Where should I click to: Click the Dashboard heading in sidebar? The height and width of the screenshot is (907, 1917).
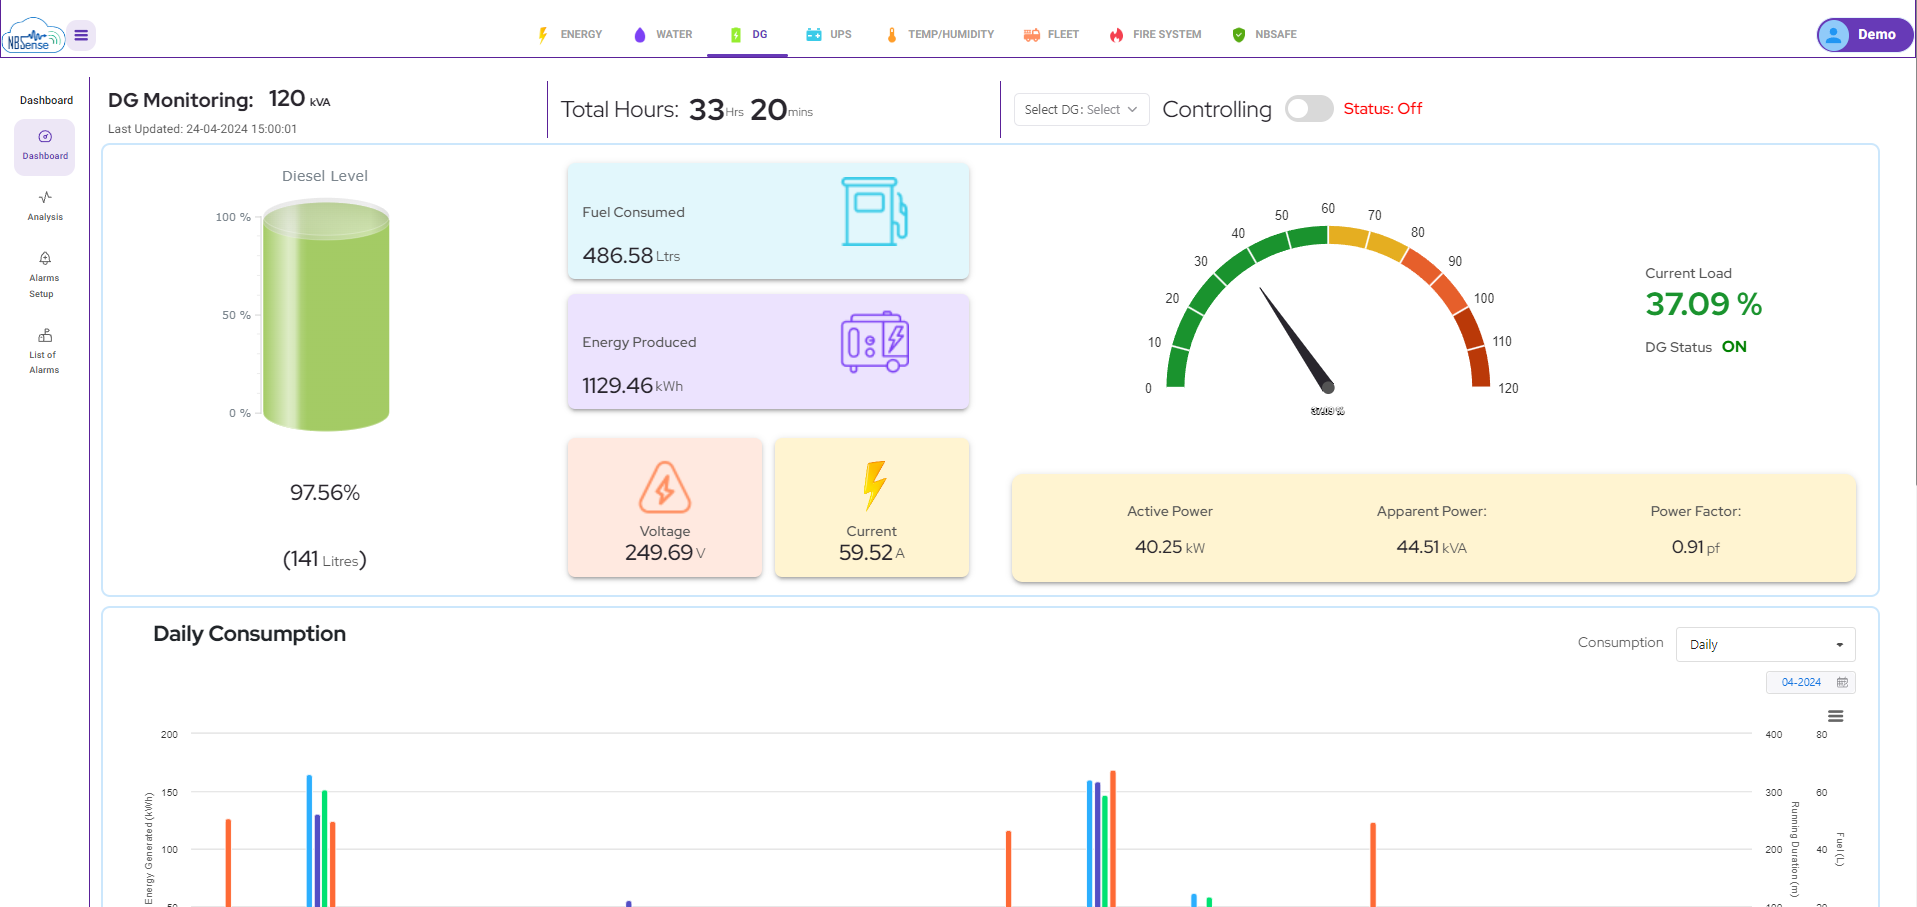[x=46, y=100]
